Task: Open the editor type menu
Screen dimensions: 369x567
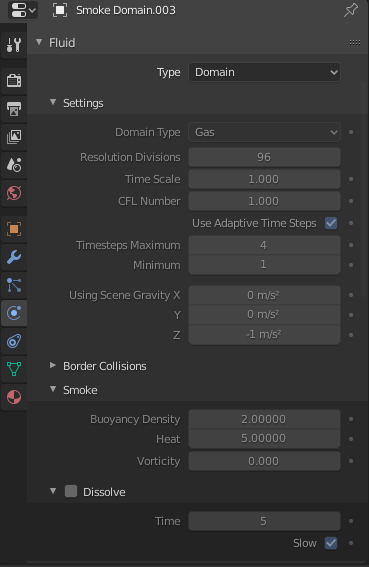Action: (x=23, y=10)
